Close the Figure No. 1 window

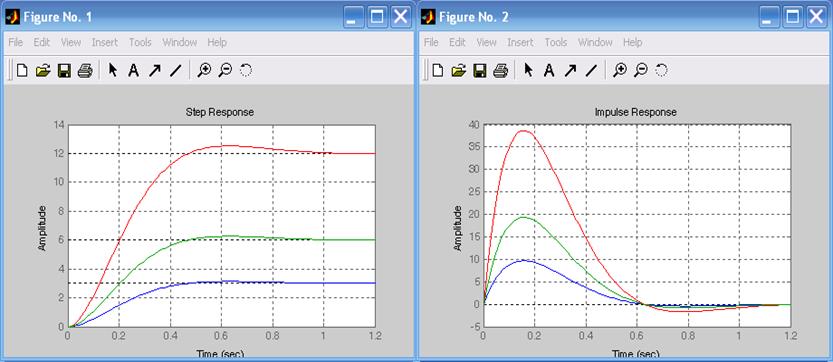point(401,17)
